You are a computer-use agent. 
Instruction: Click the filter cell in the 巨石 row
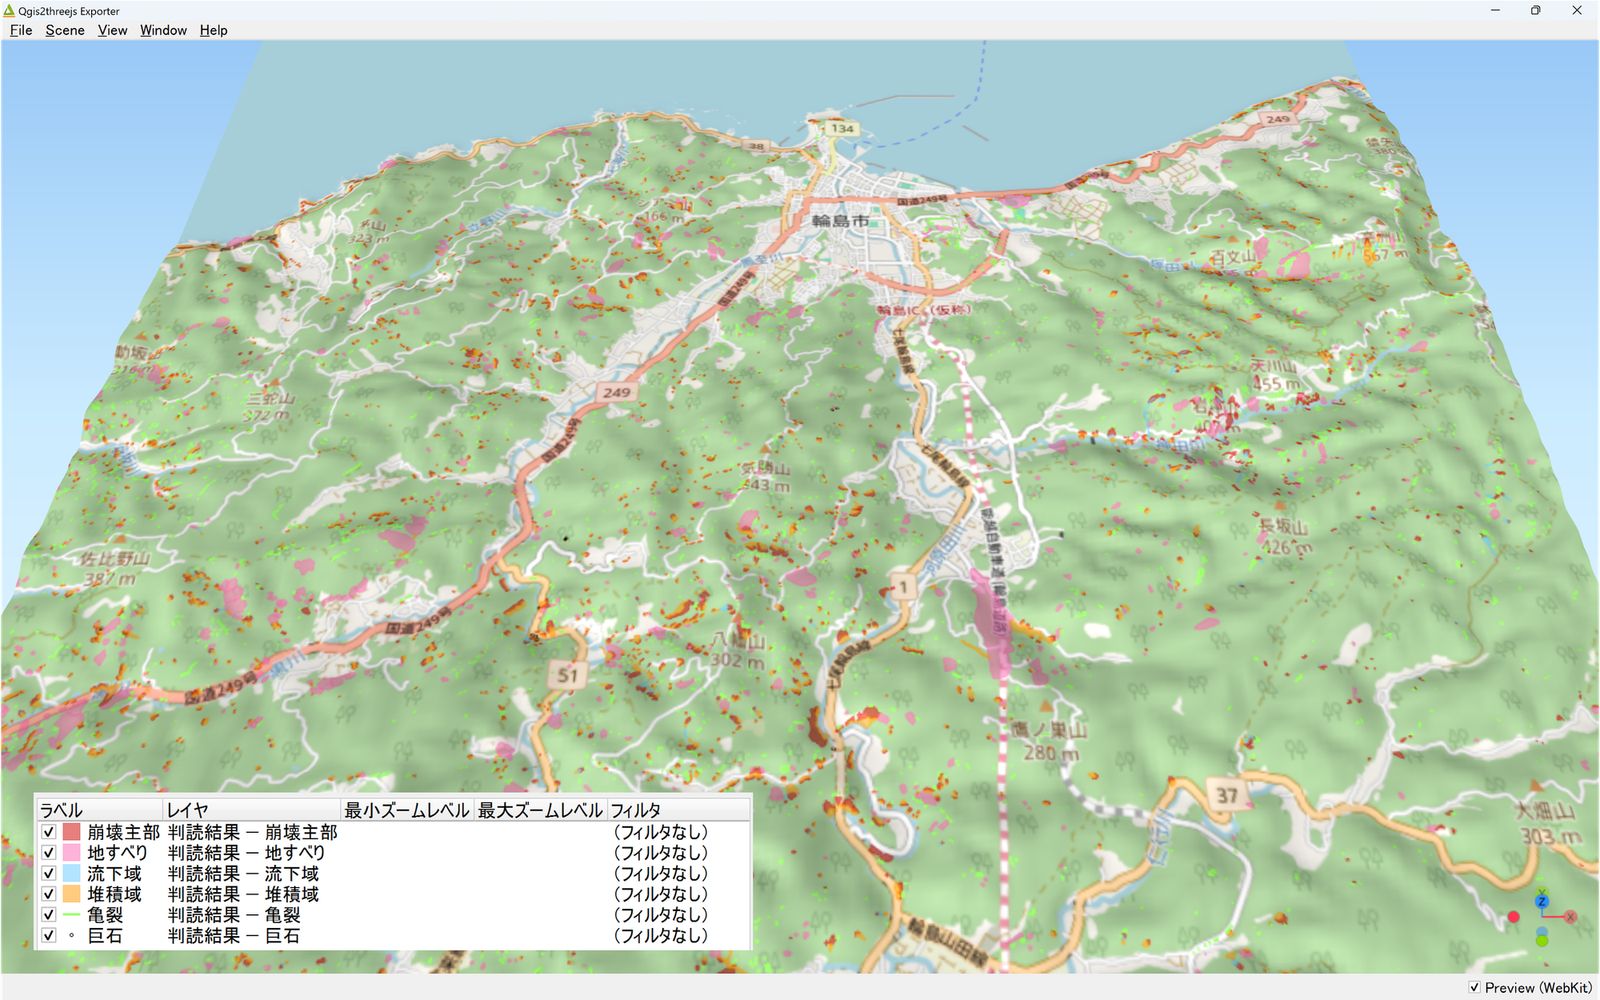coord(660,936)
